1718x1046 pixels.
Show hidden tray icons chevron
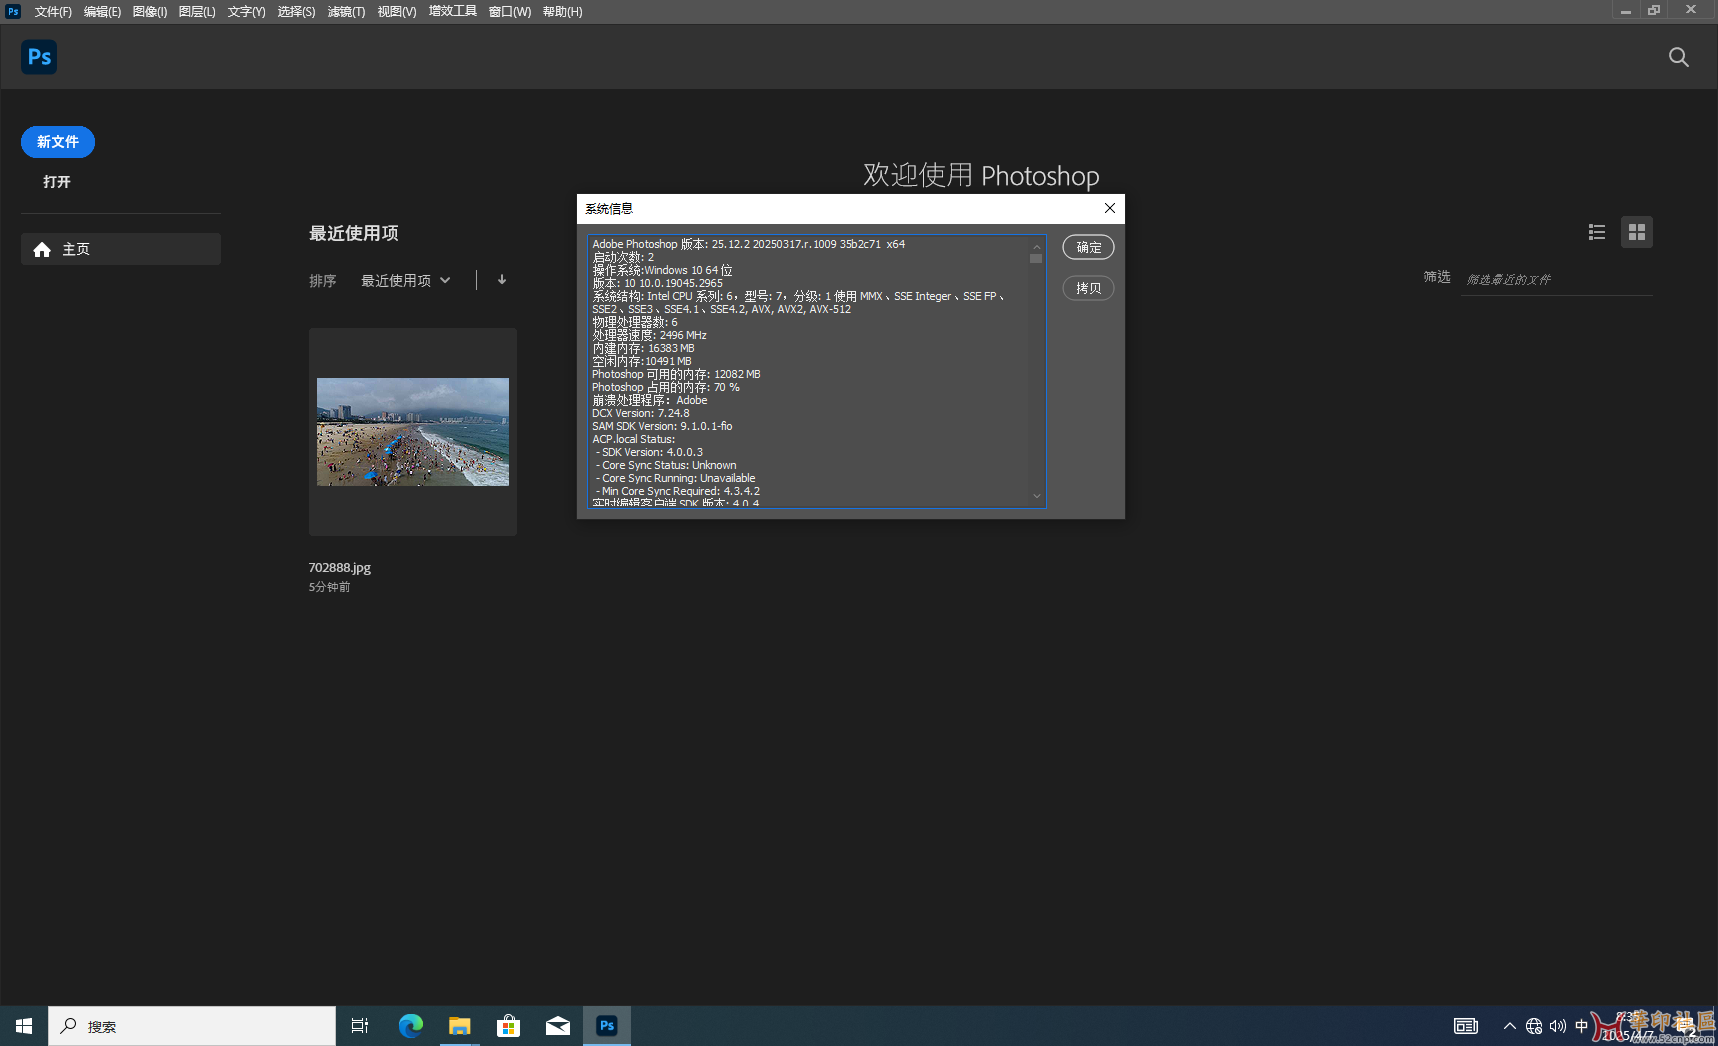tap(1510, 1026)
